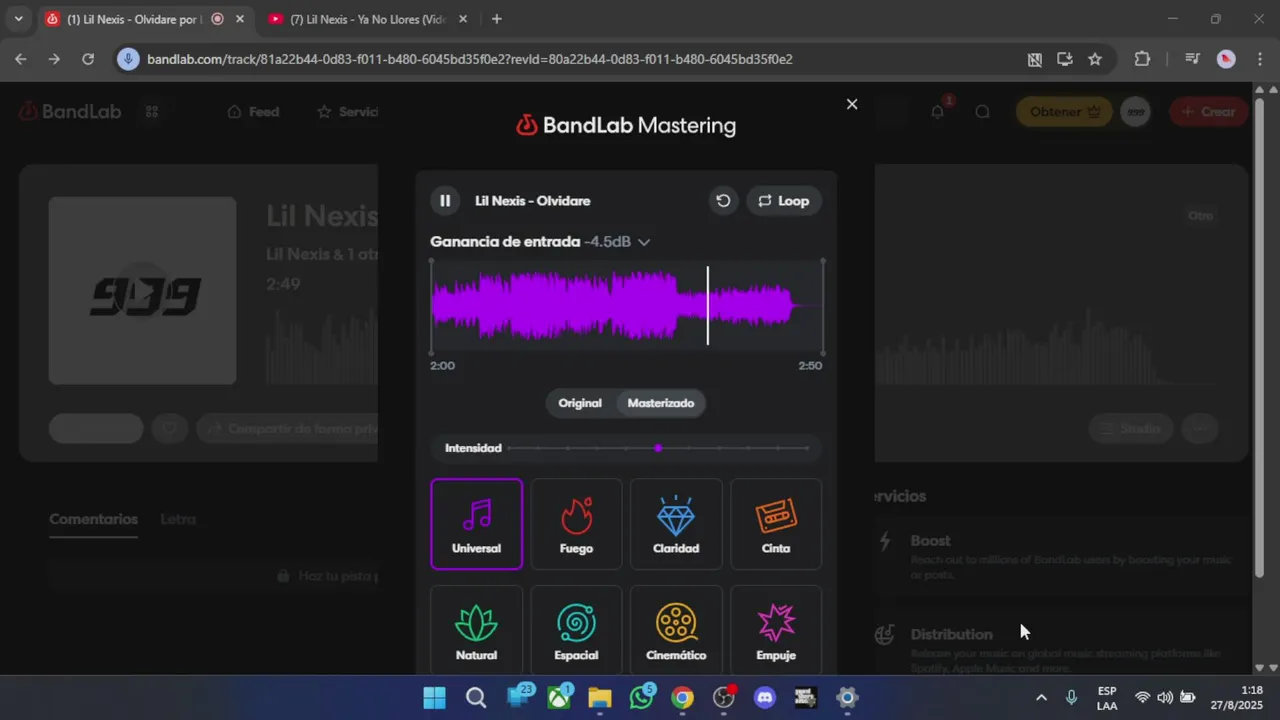The width and height of the screenshot is (1280, 720).
Task: Go back in browser history
Action: (21, 59)
